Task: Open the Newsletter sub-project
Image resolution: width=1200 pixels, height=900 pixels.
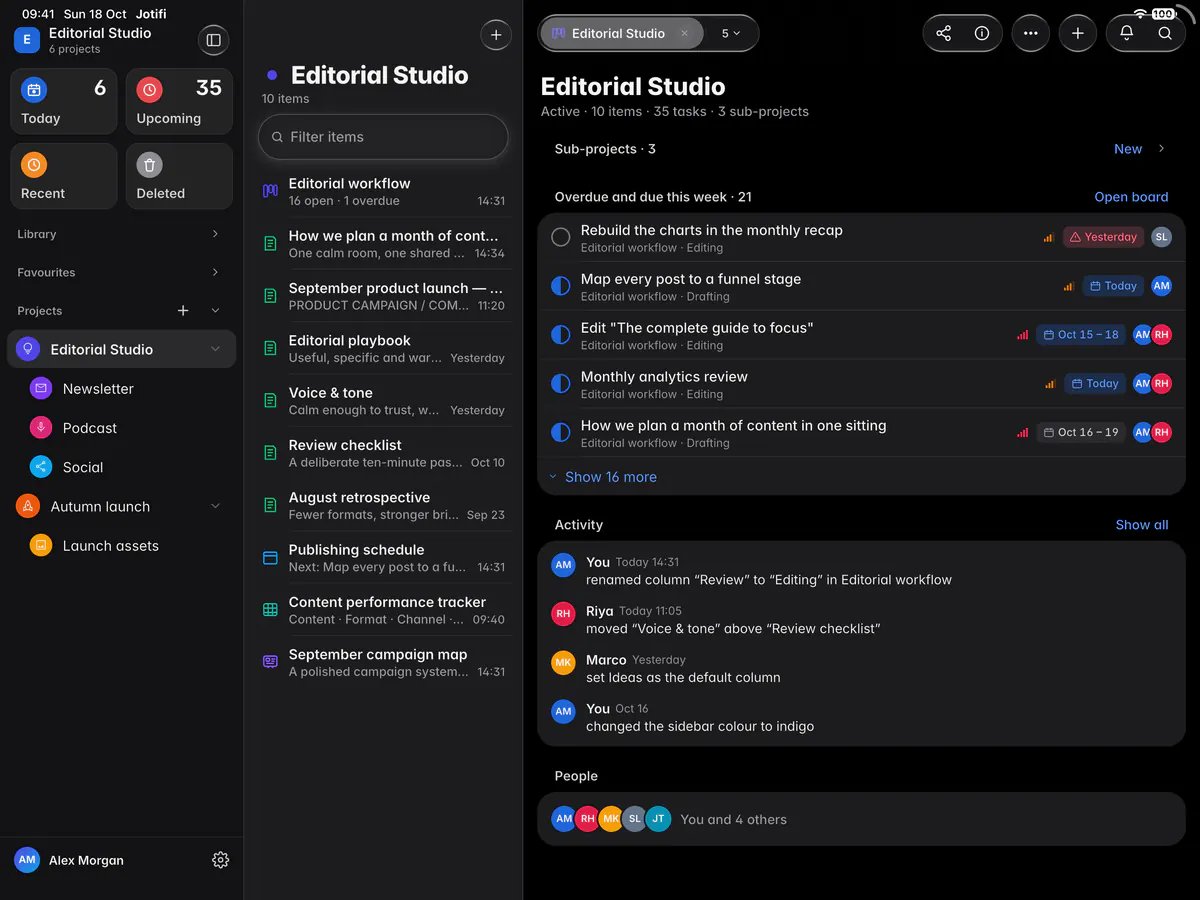Action: tap(121, 389)
